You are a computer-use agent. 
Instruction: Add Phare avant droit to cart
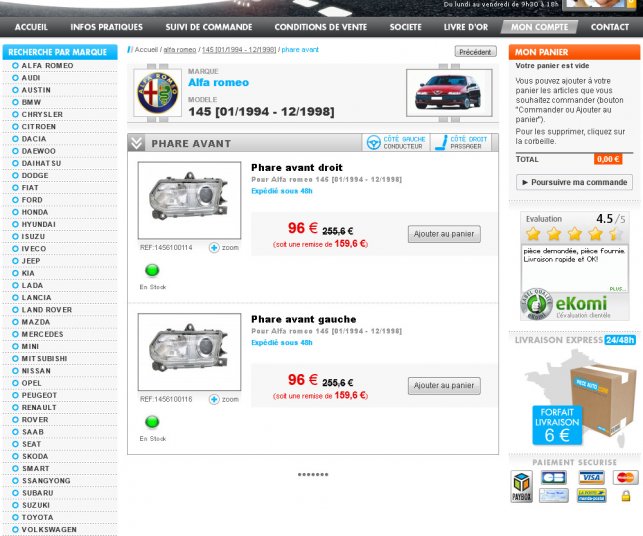(444, 234)
